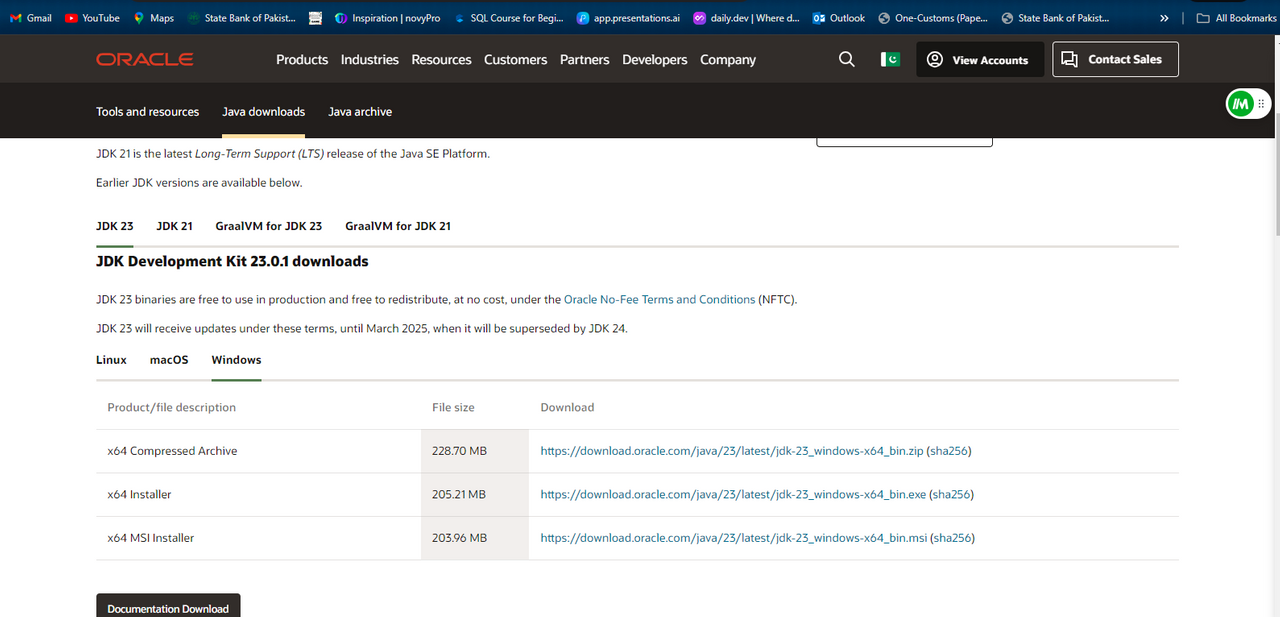Image resolution: width=1280 pixels, height=617 pixels.
Task: Open the YouTube bookmark
Action: tap(92, 18)
